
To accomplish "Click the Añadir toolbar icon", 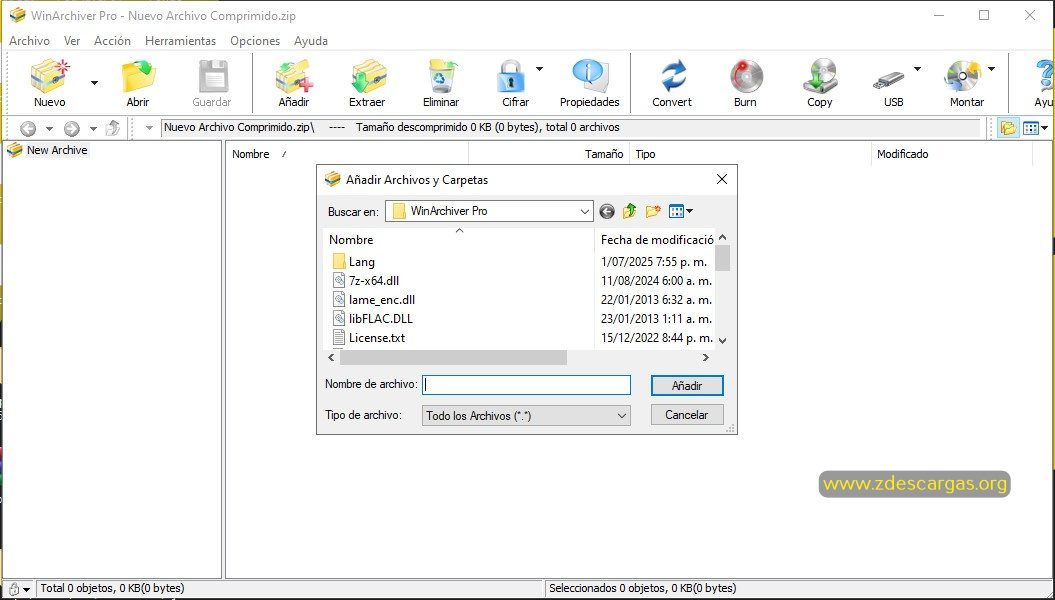I will click(x=295, y=76).
